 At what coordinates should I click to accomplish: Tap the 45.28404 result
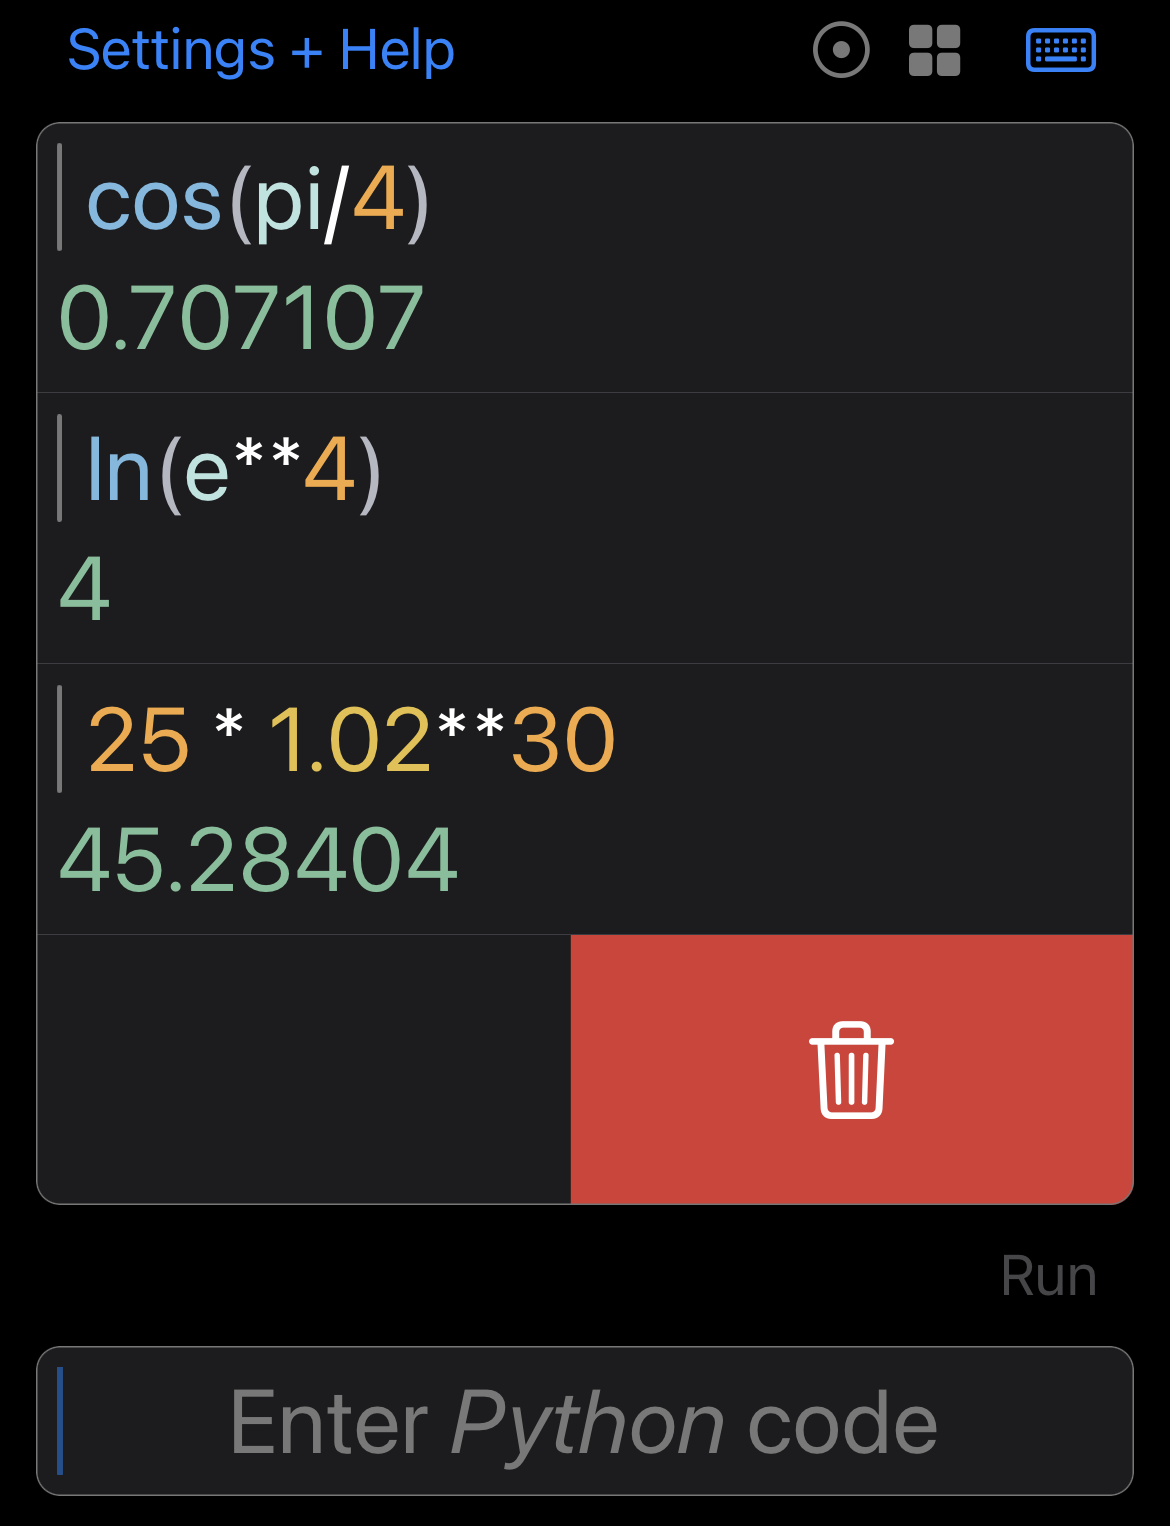point(258,859)
